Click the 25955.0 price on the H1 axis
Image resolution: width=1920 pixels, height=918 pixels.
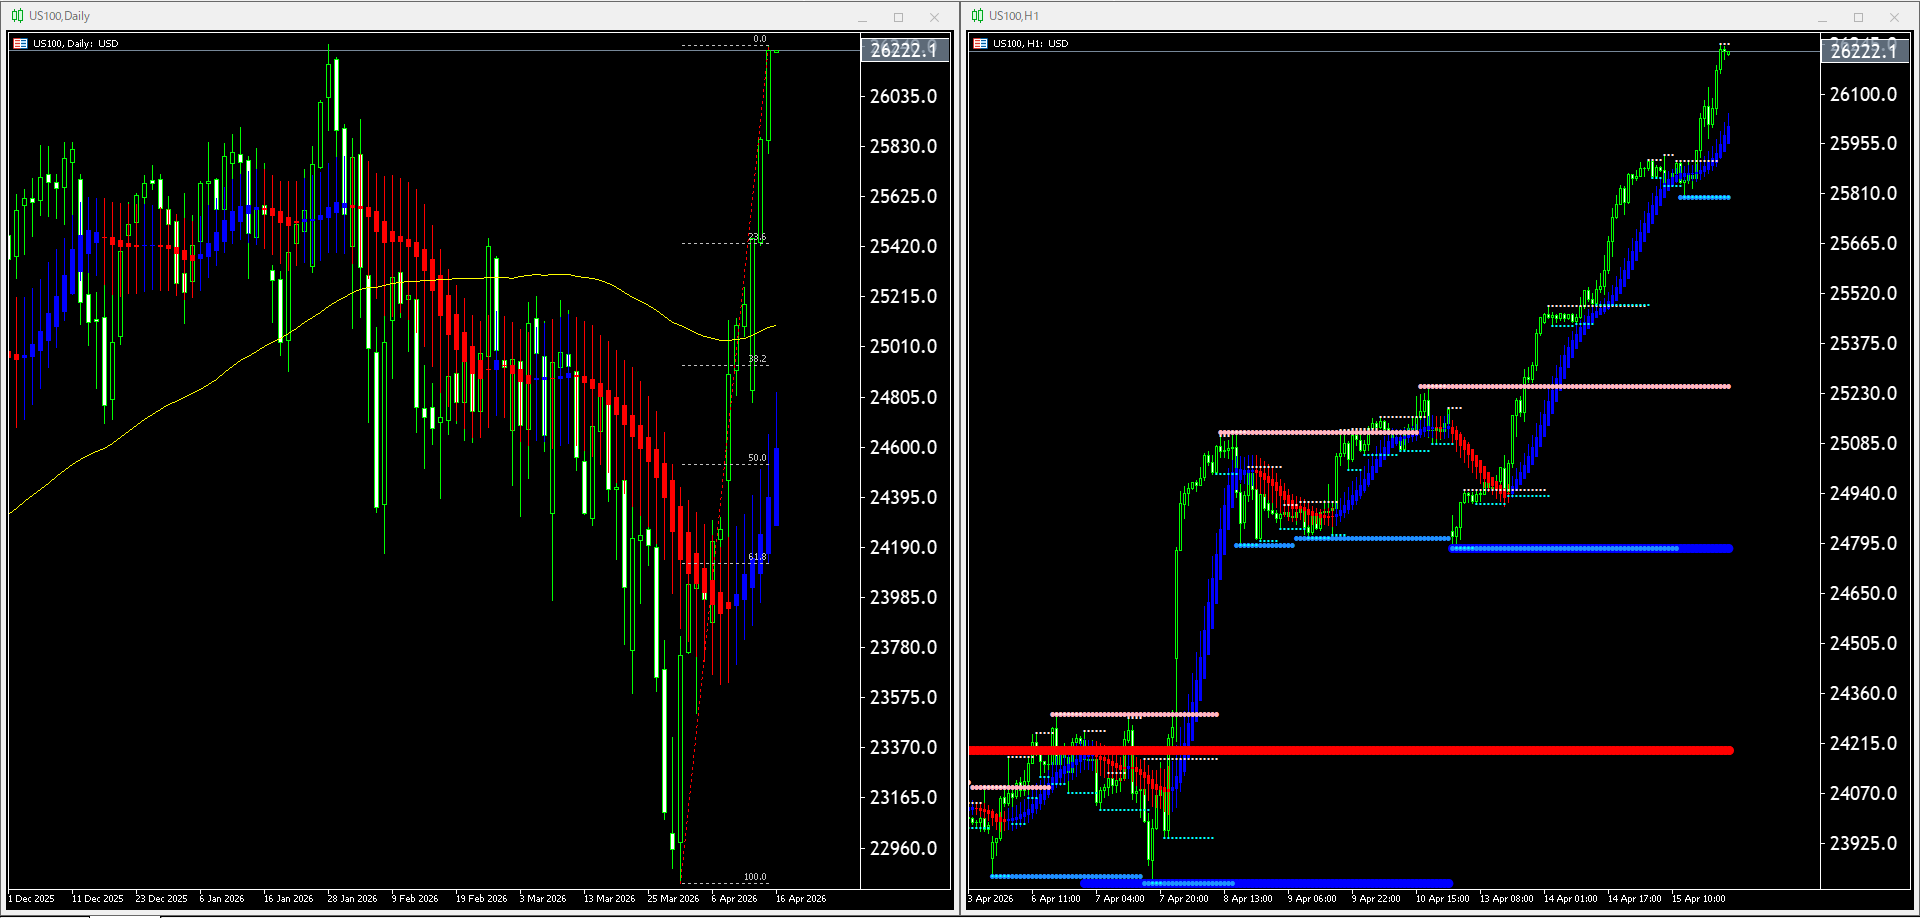(1863, 143)
